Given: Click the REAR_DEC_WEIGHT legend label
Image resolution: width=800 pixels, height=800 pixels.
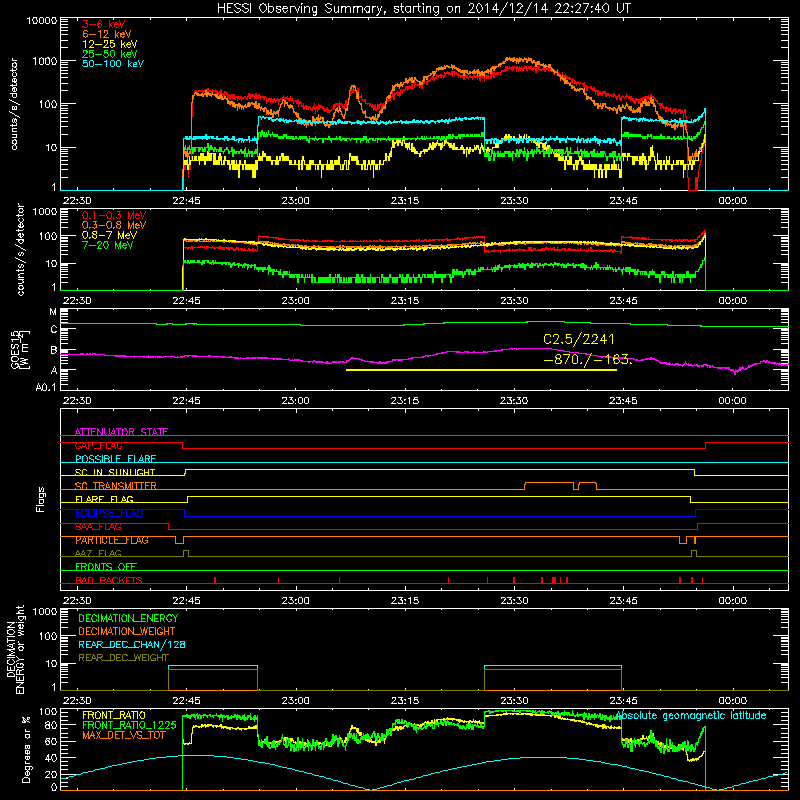Looking at the screenshot, I should tap(123, 658).
